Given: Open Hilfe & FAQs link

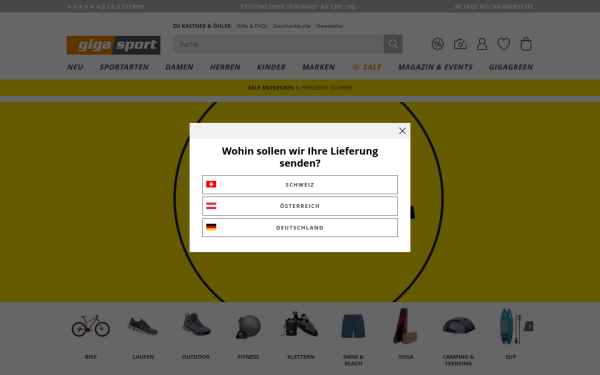Looking at the screenshot, I should [252, 26].
